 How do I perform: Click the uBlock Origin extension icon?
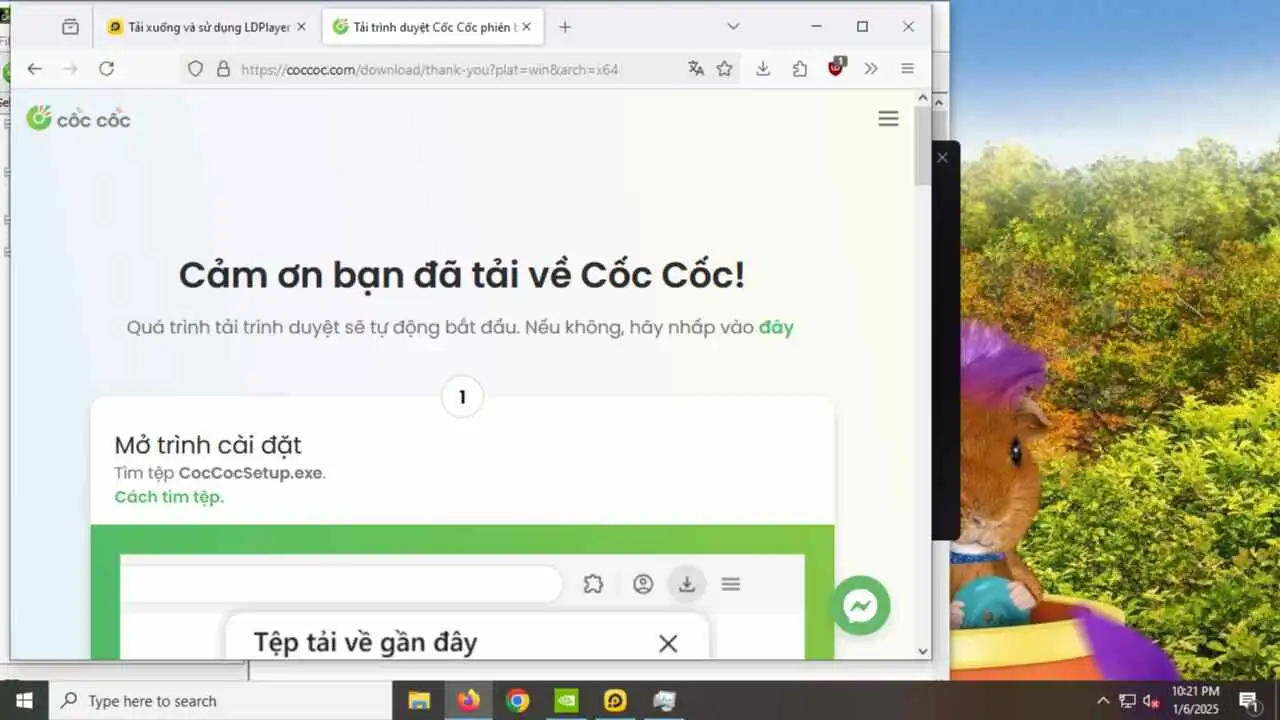[x=836, y=68]
